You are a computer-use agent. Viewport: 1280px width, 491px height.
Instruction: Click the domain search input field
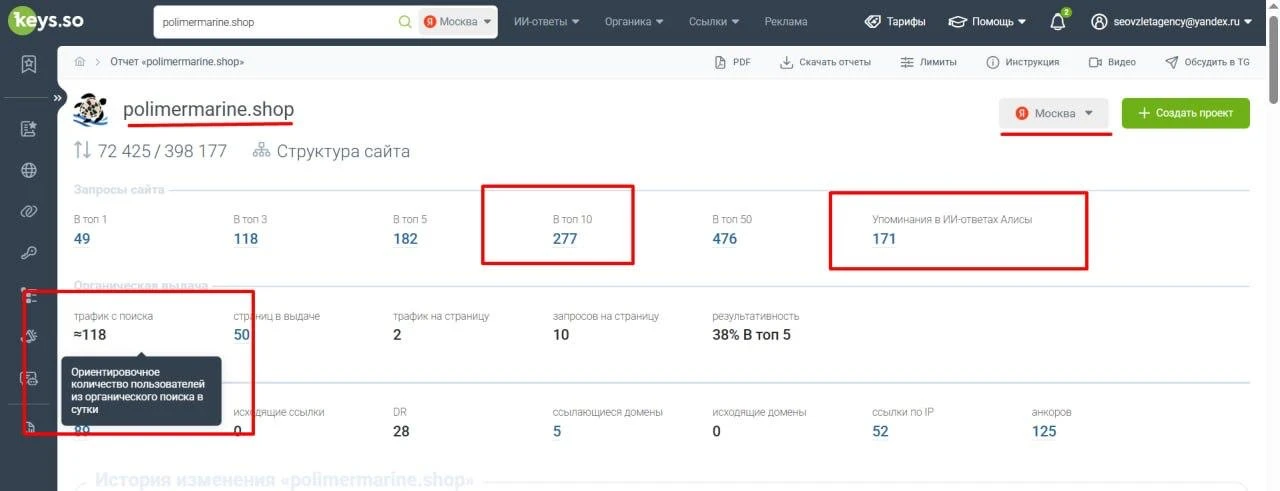[275, 22]
